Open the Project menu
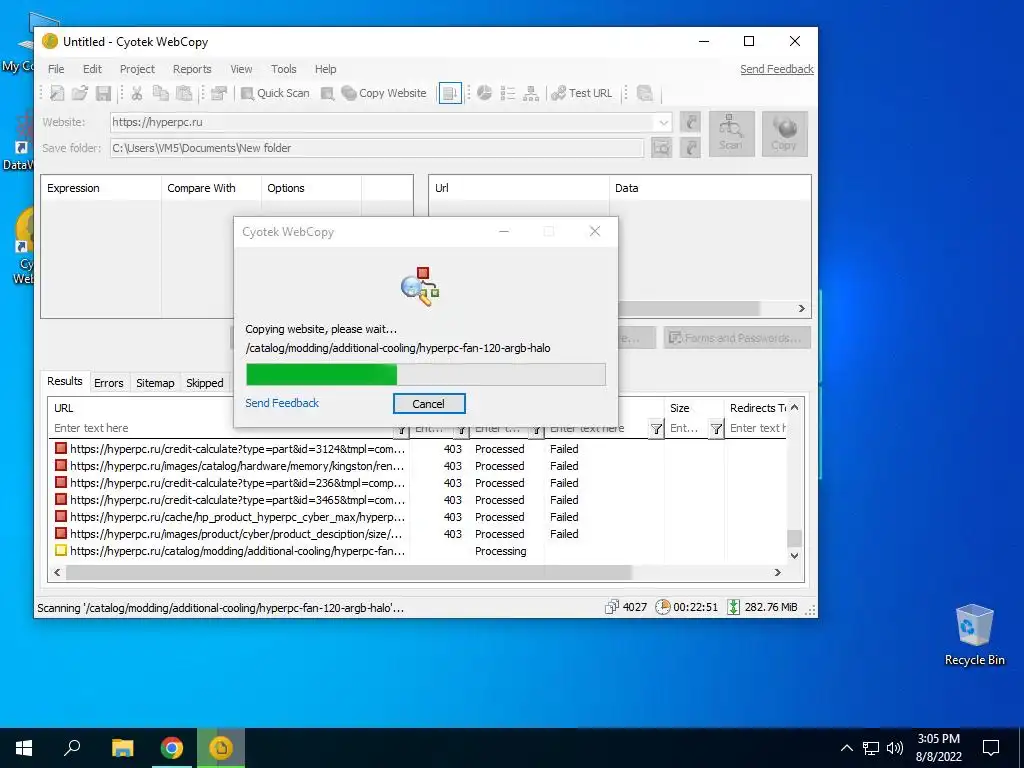Screen dimensions: 1024x768 pos(137,69)
